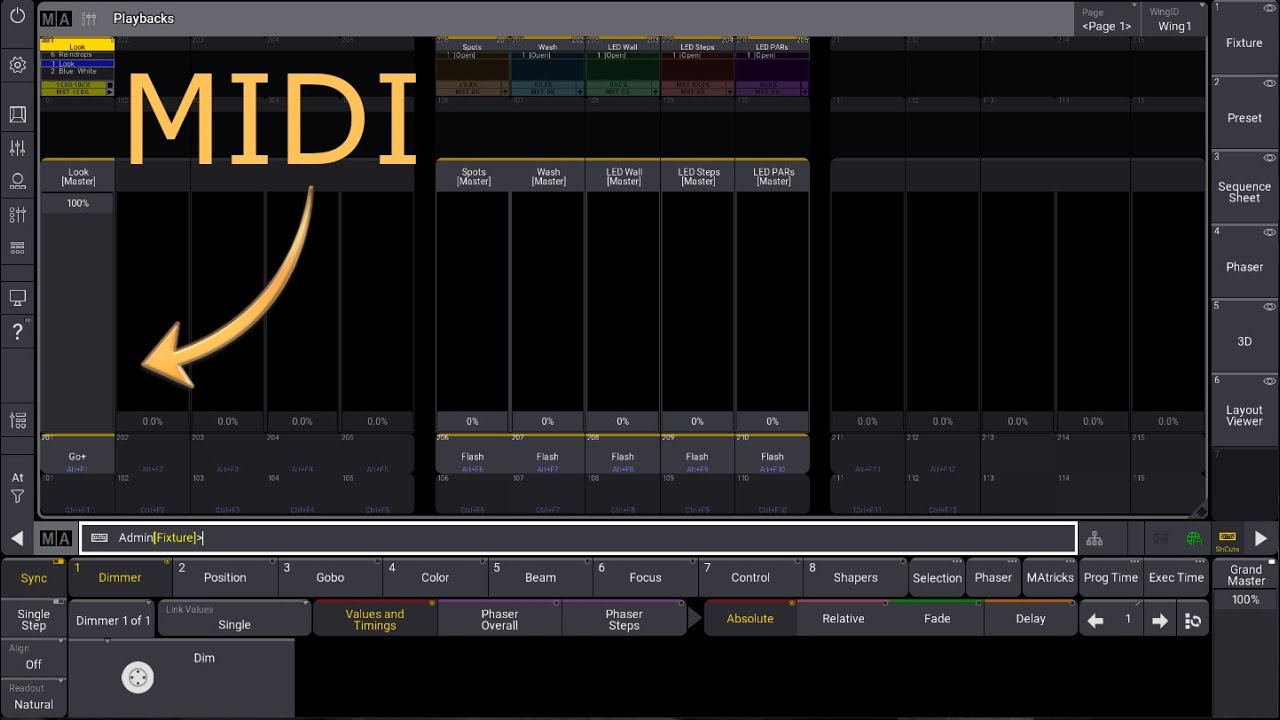This screenshot has width=1280, height=720.
Task: Open the Selection options button
Action: pyautogui.click(x=937, y=578)
